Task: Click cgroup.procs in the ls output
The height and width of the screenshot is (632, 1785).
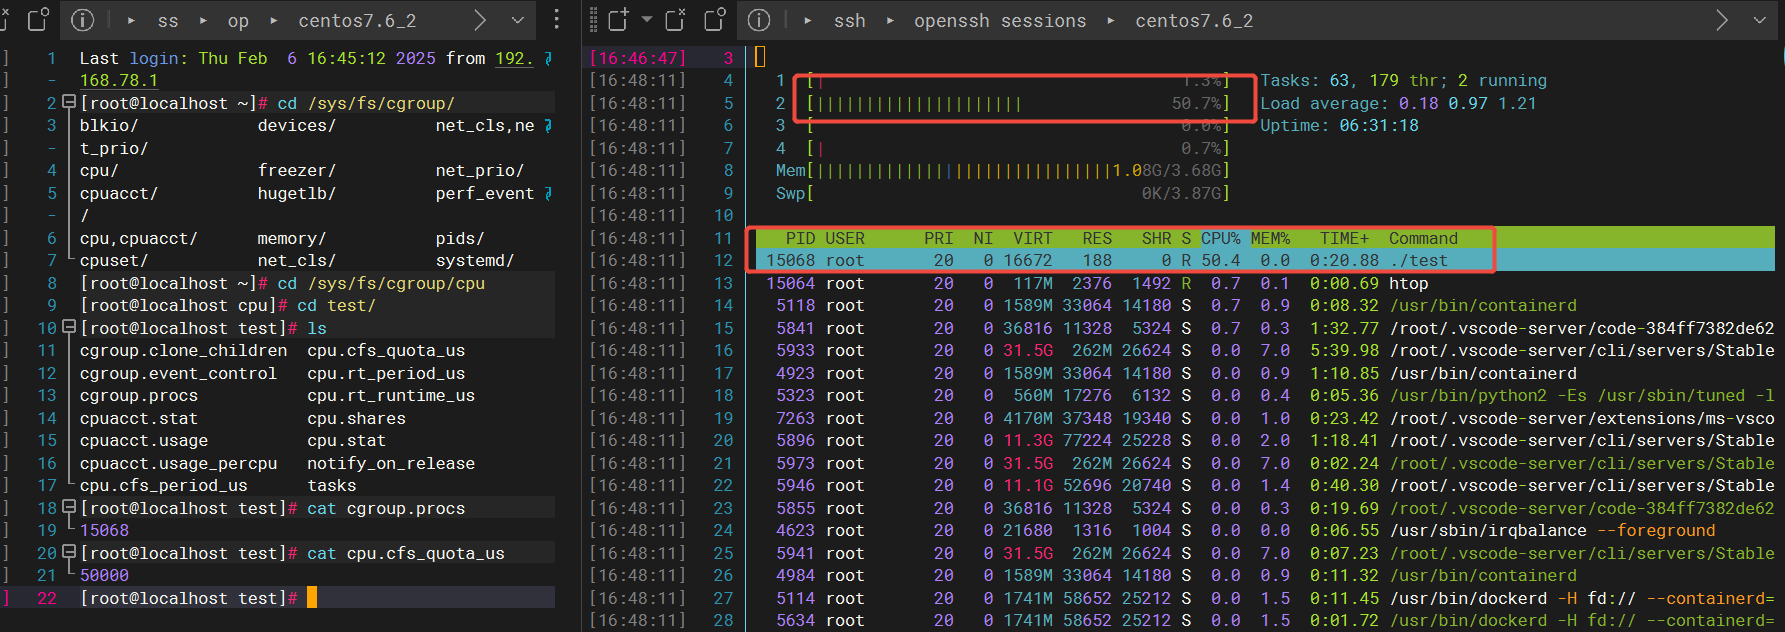Action: click(139, 395)
